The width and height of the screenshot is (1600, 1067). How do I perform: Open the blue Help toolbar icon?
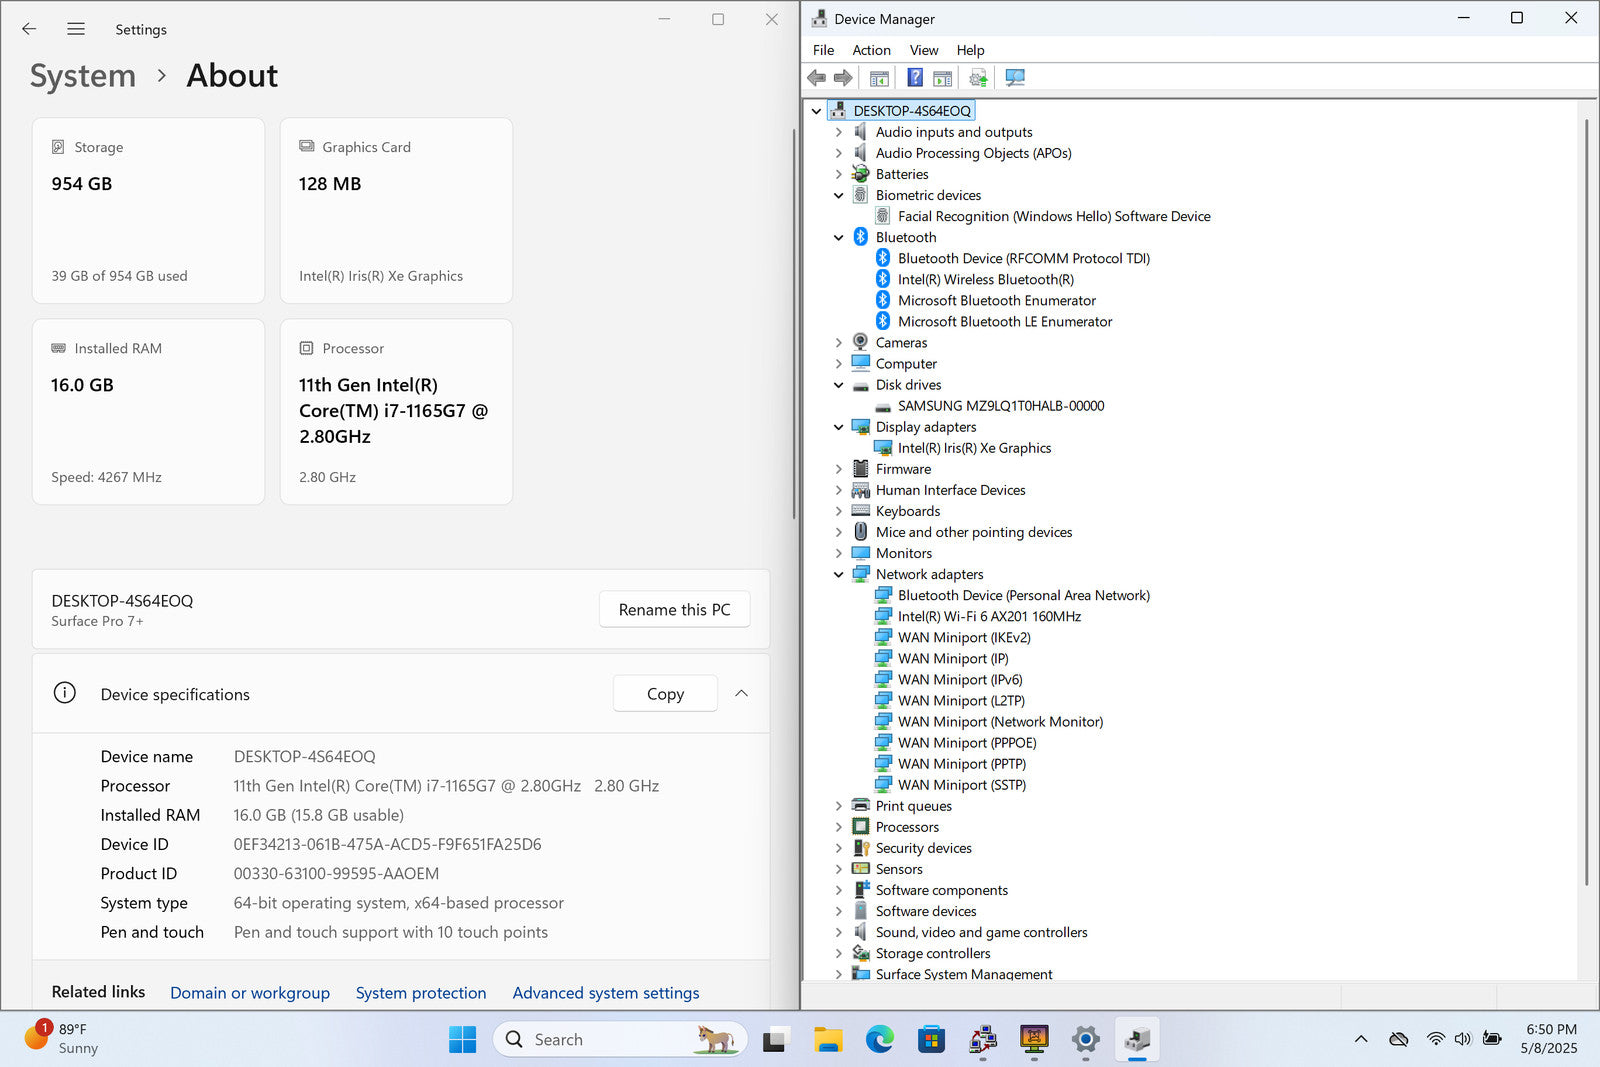coord(915,78)
